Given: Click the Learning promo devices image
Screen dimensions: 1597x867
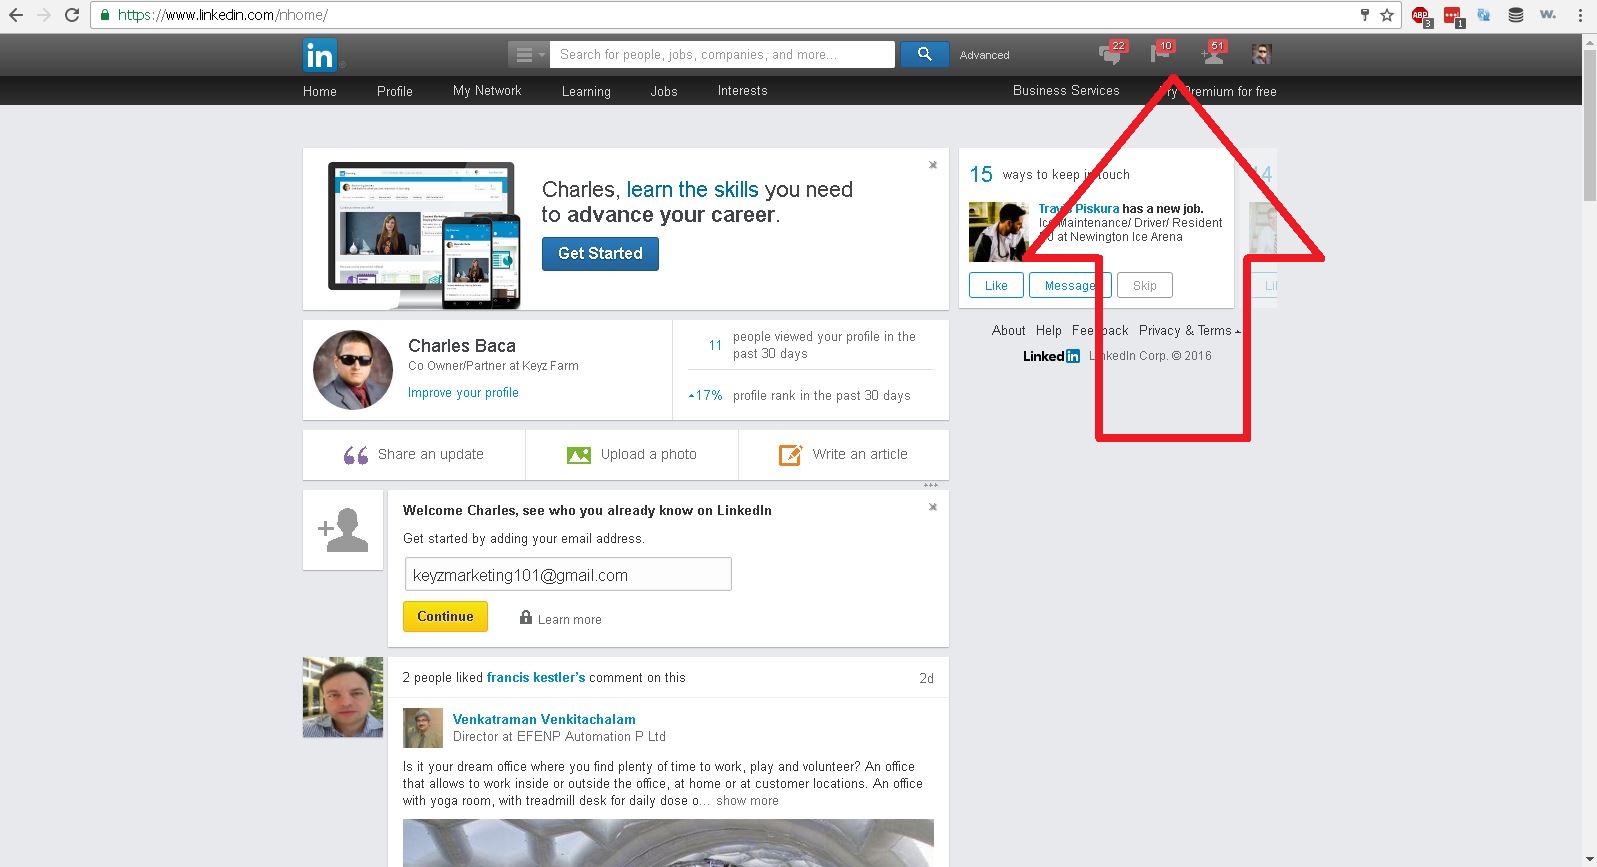Looking at the screenshot, I should (424, 236).
